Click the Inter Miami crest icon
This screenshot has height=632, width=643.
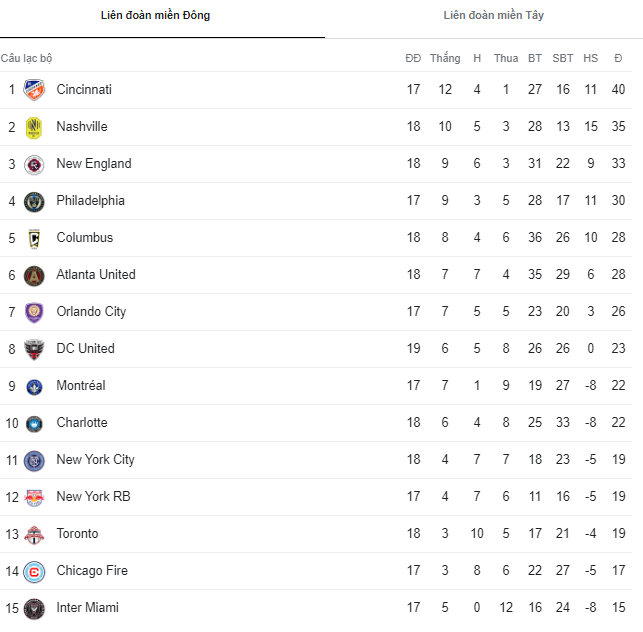34,608
